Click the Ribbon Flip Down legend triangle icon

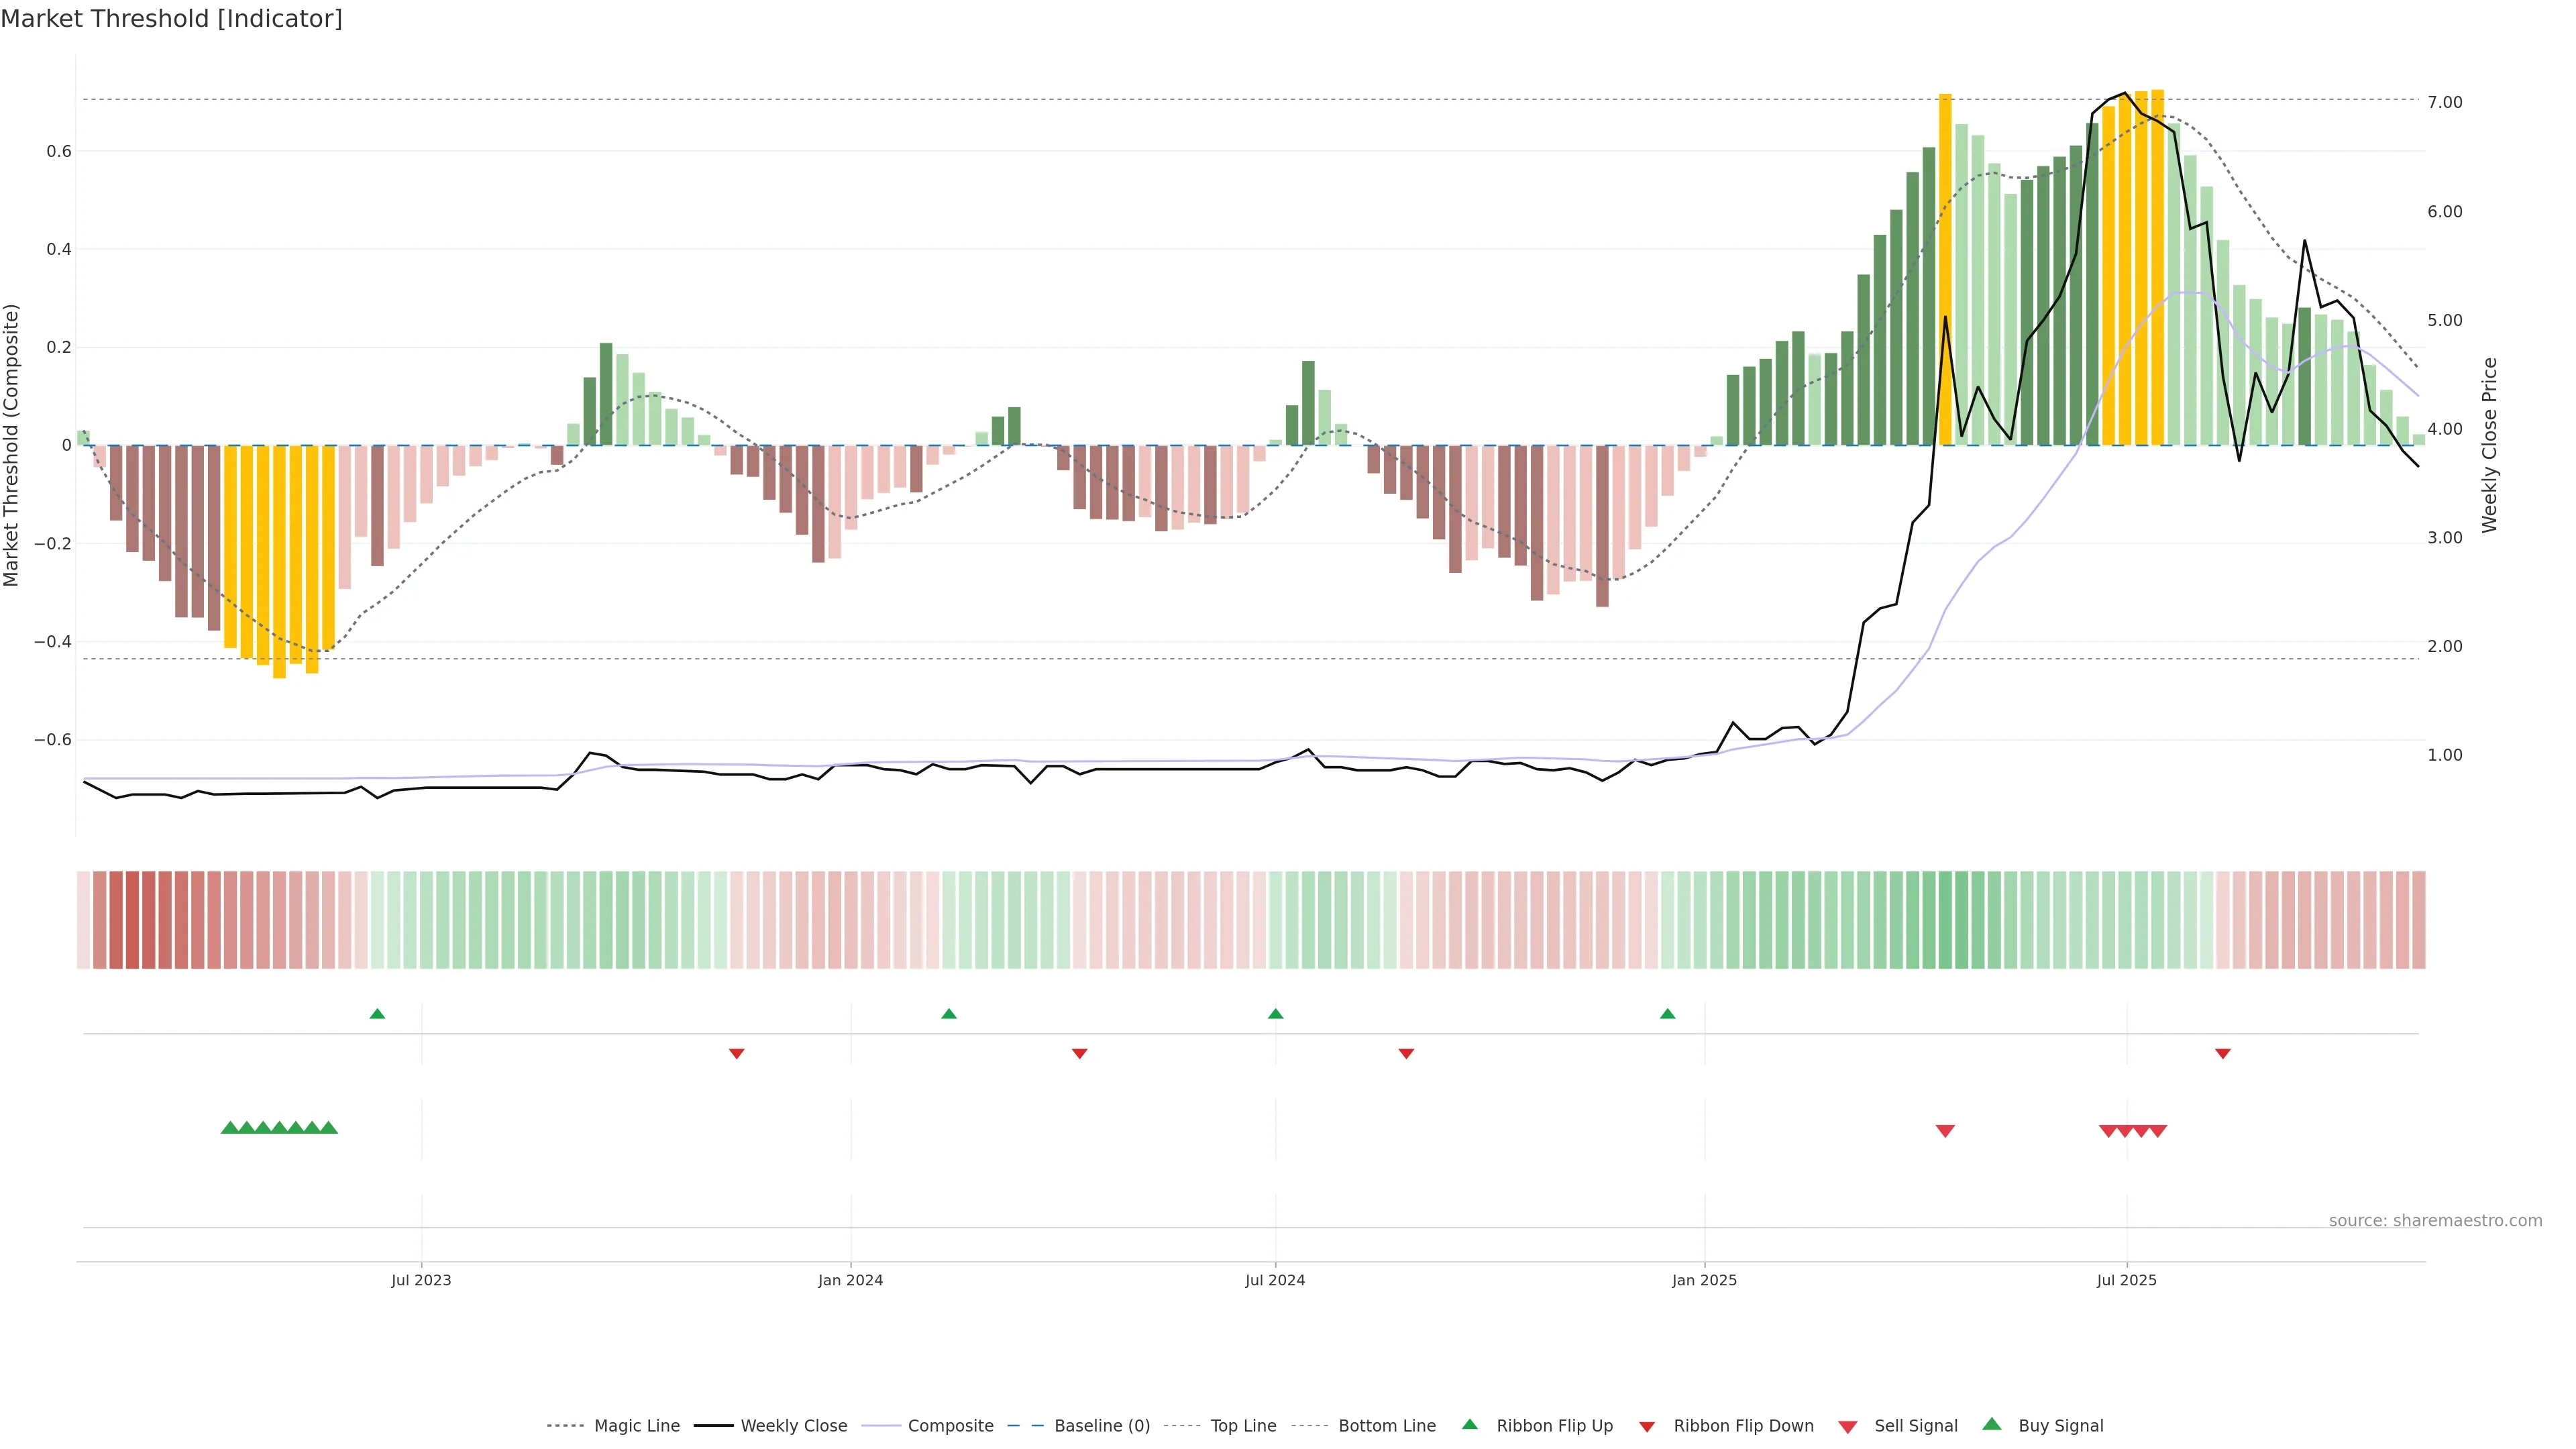[x=1647, y=1426]
